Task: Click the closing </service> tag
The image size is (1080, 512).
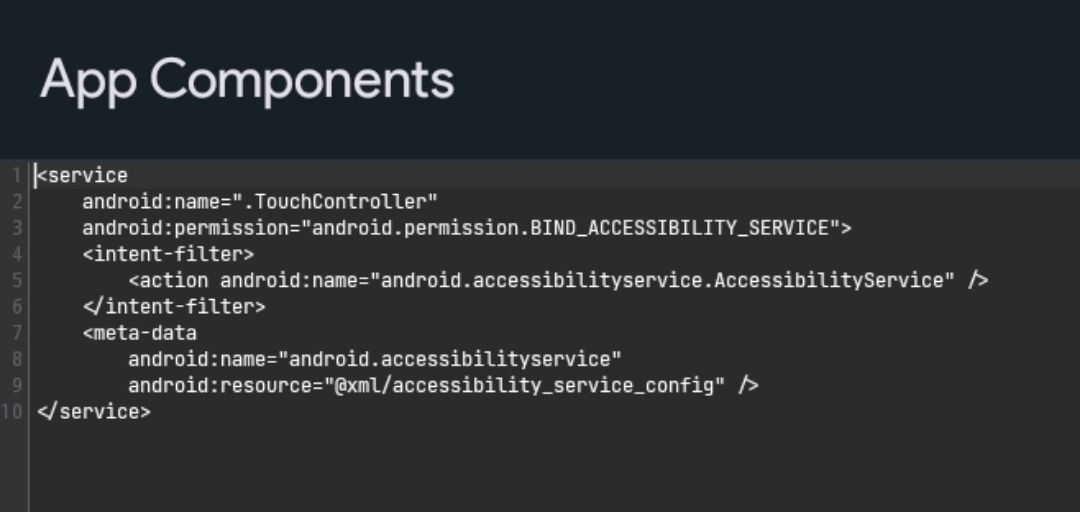Action: 94,411
